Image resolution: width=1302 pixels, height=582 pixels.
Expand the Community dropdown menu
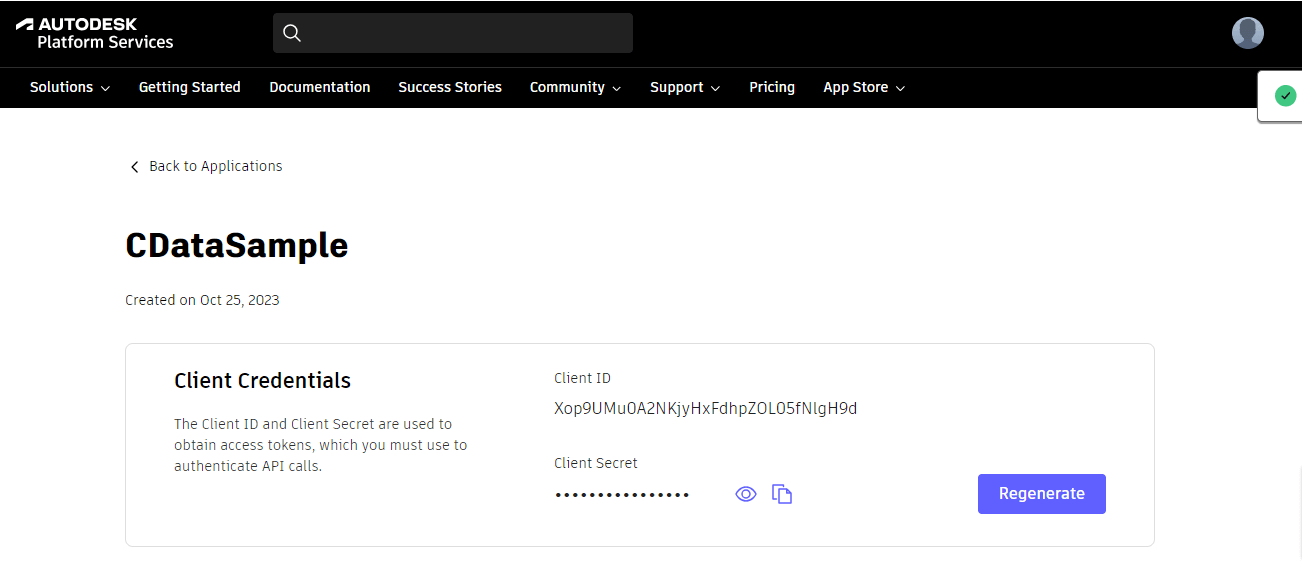coord(575,87)
